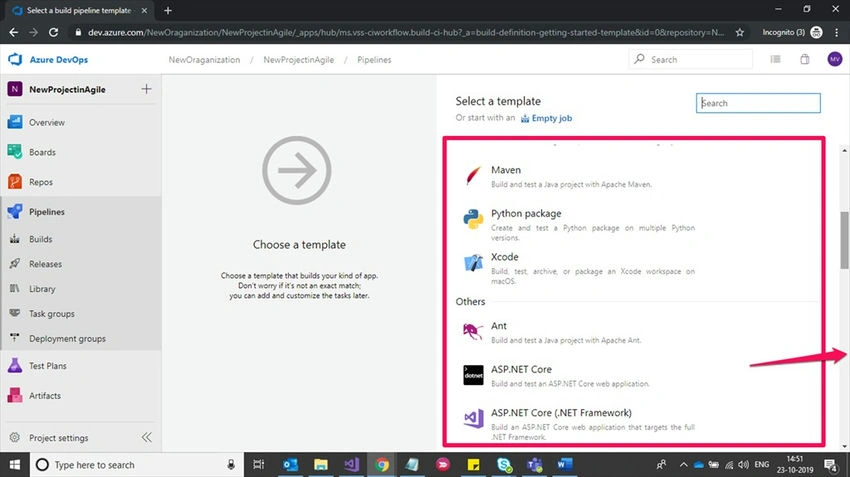The height and width of the screenshot is (477, 850).
Task: Reload the page in browser
Action: (x=53, y=33)
